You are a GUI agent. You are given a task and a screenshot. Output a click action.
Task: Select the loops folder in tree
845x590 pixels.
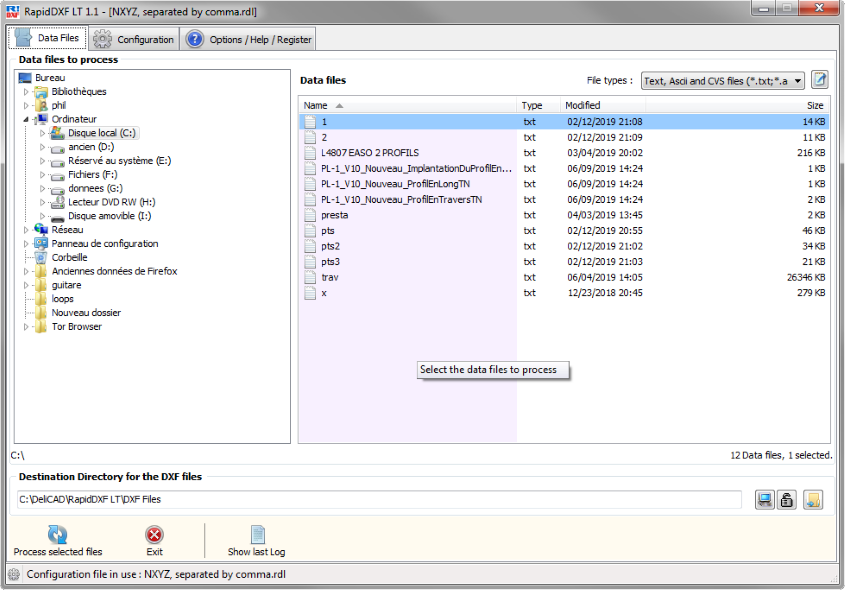(63, 299)
